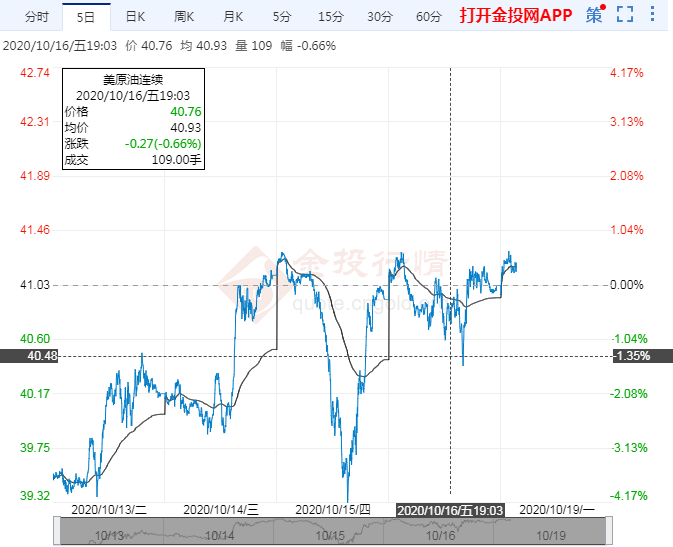The width and height of the screenshot is (673, 547).
Task: Open the three-dot more options menu
Action: (x=654, y=15)
